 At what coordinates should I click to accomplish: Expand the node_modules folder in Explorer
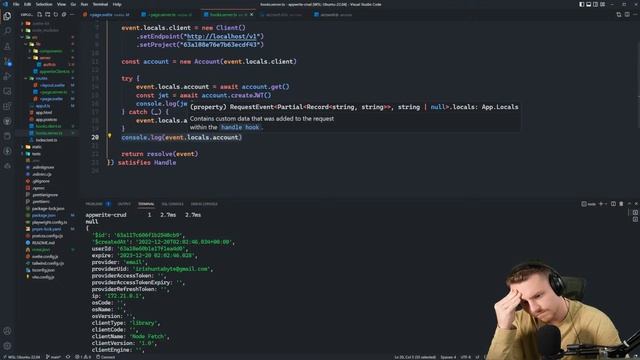(45, 30)
